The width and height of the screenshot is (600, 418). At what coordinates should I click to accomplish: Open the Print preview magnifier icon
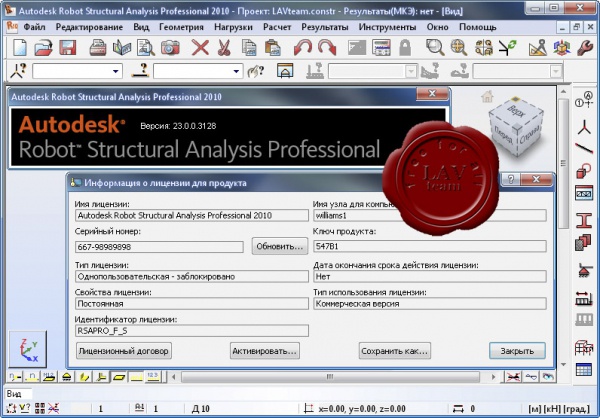click(146, 48)
